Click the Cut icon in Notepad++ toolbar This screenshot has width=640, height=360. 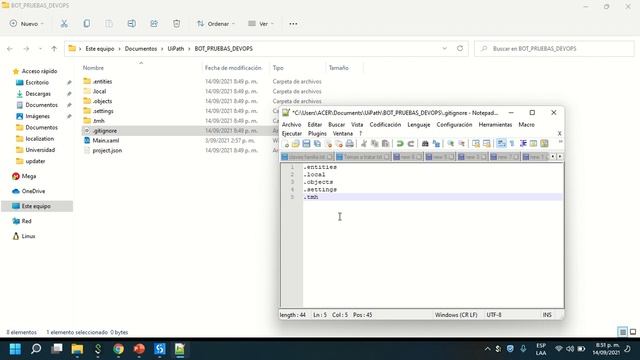(364, 144)
